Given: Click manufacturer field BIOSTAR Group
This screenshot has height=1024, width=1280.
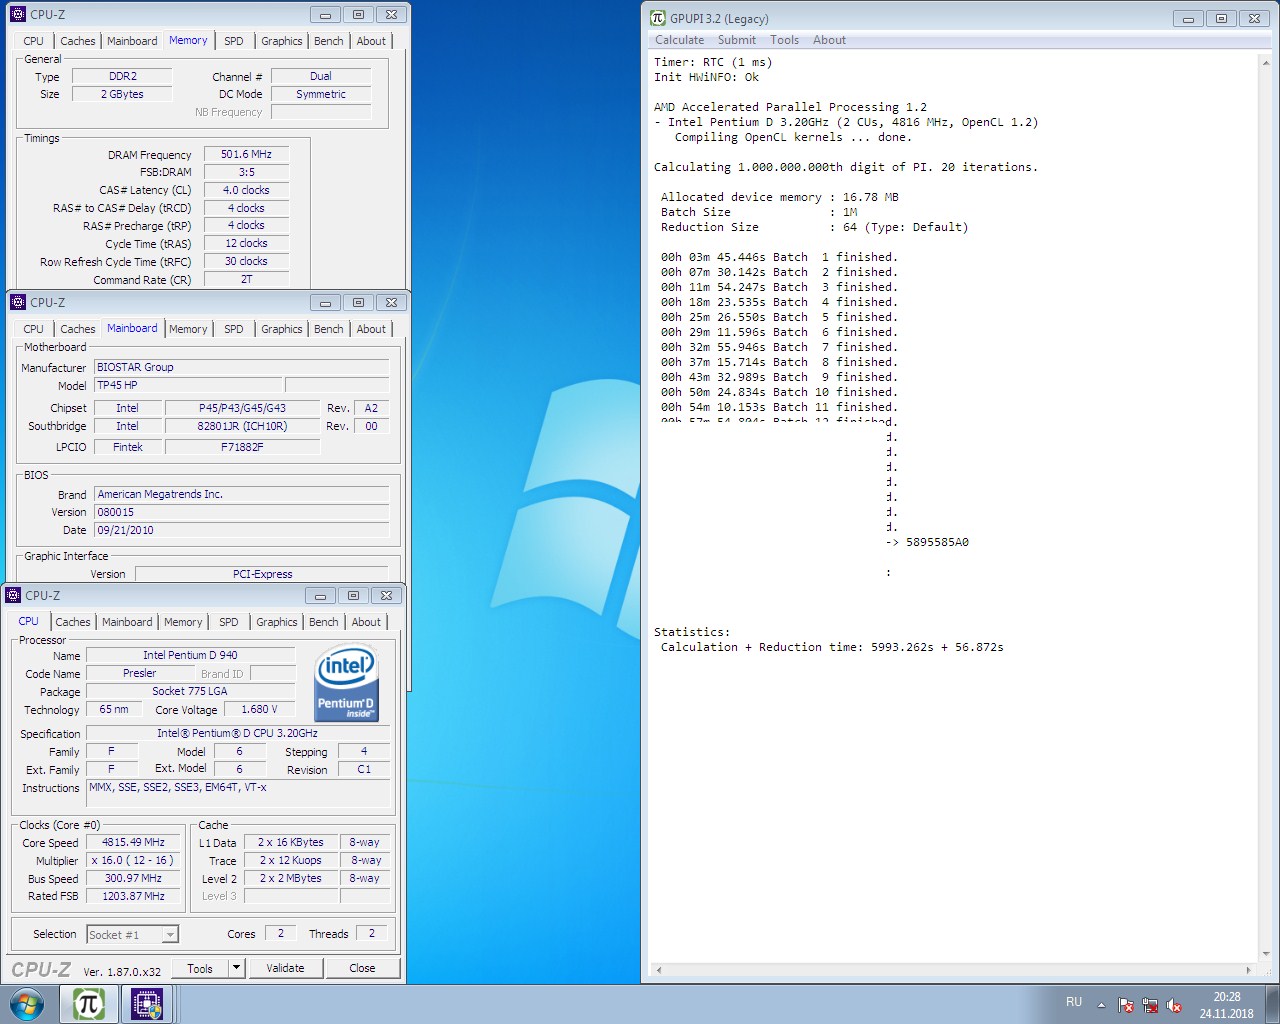Looking at the screenshot, I should 241,367.
